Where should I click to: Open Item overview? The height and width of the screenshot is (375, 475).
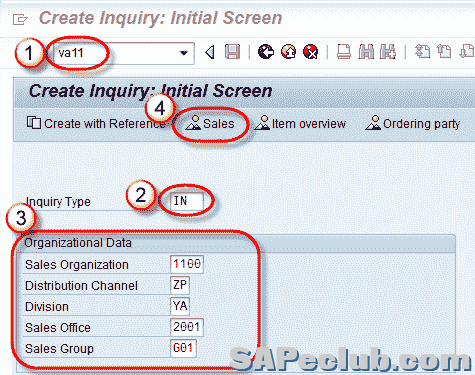pyautogui.click(x=300, y=124)
